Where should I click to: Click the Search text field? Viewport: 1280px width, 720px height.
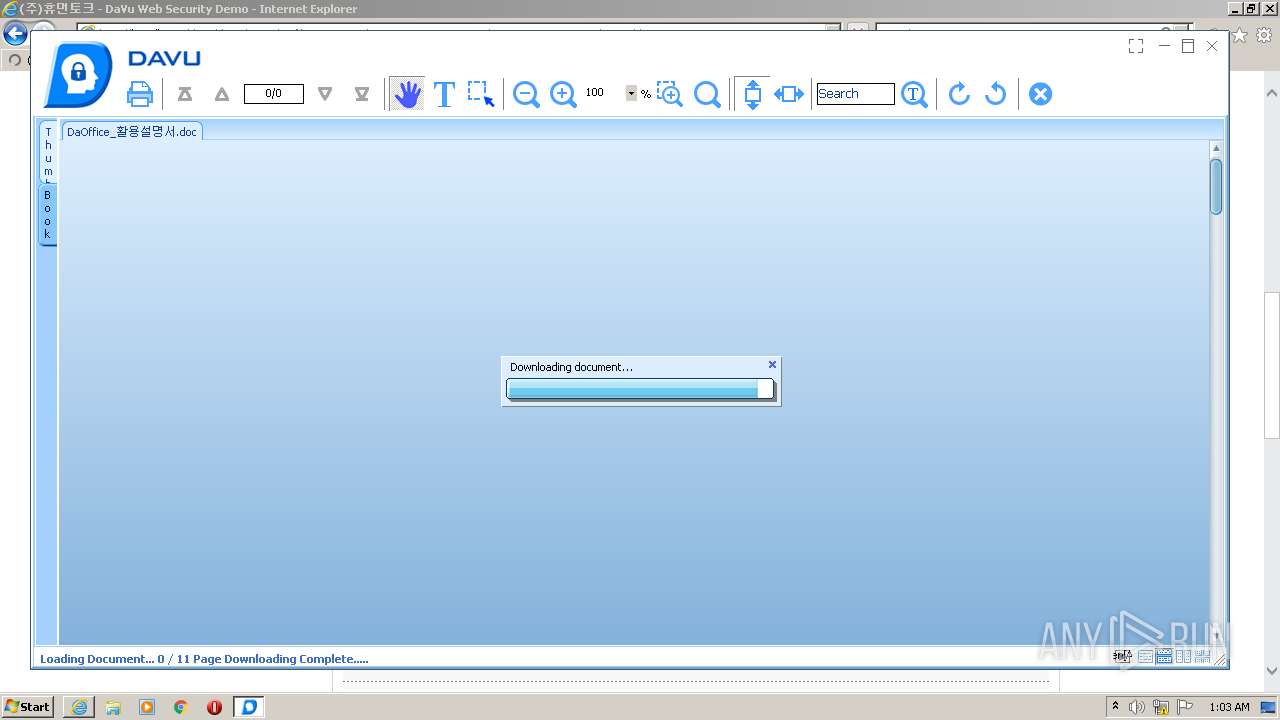coord(855,94)
